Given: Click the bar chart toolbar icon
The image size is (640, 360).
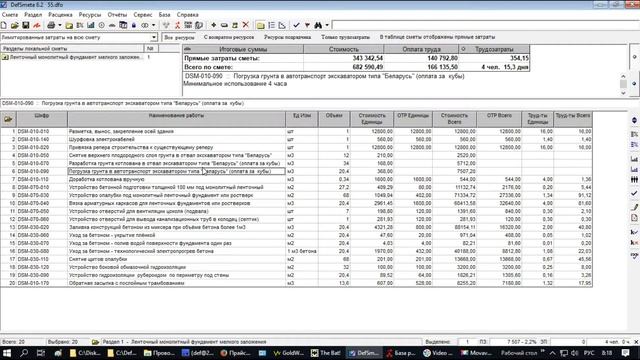Looking at the screenshot, I should [x=91, y=25].
